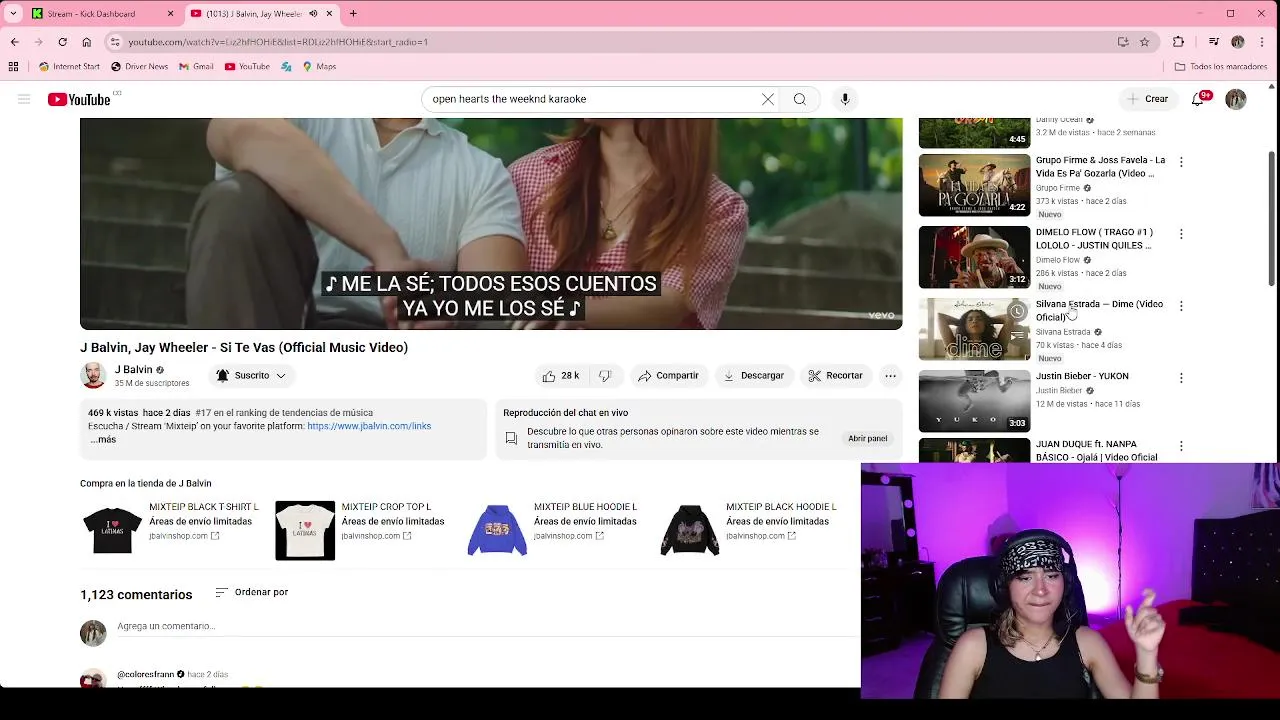Go to YouTube home via logo
Screen dimensions: 1280x720
pyautogui.click(x=79, y=99)
